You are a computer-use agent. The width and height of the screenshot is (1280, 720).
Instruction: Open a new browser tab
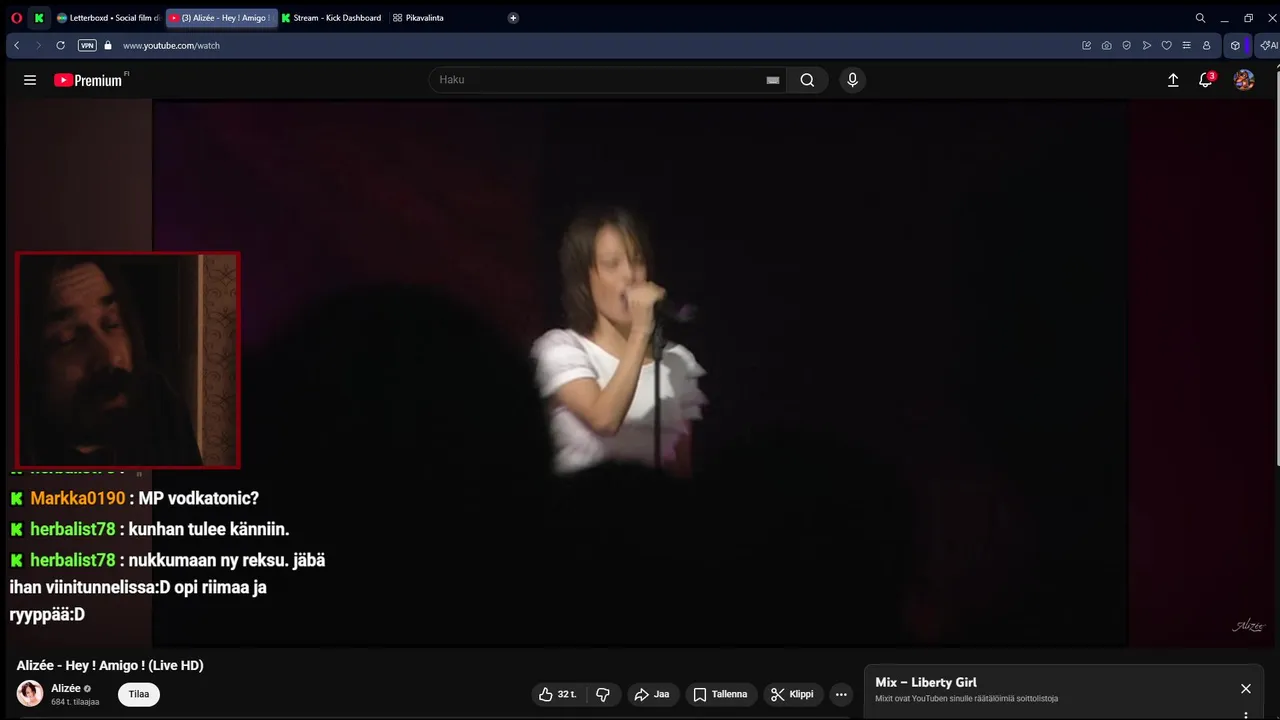pos(513,18)
